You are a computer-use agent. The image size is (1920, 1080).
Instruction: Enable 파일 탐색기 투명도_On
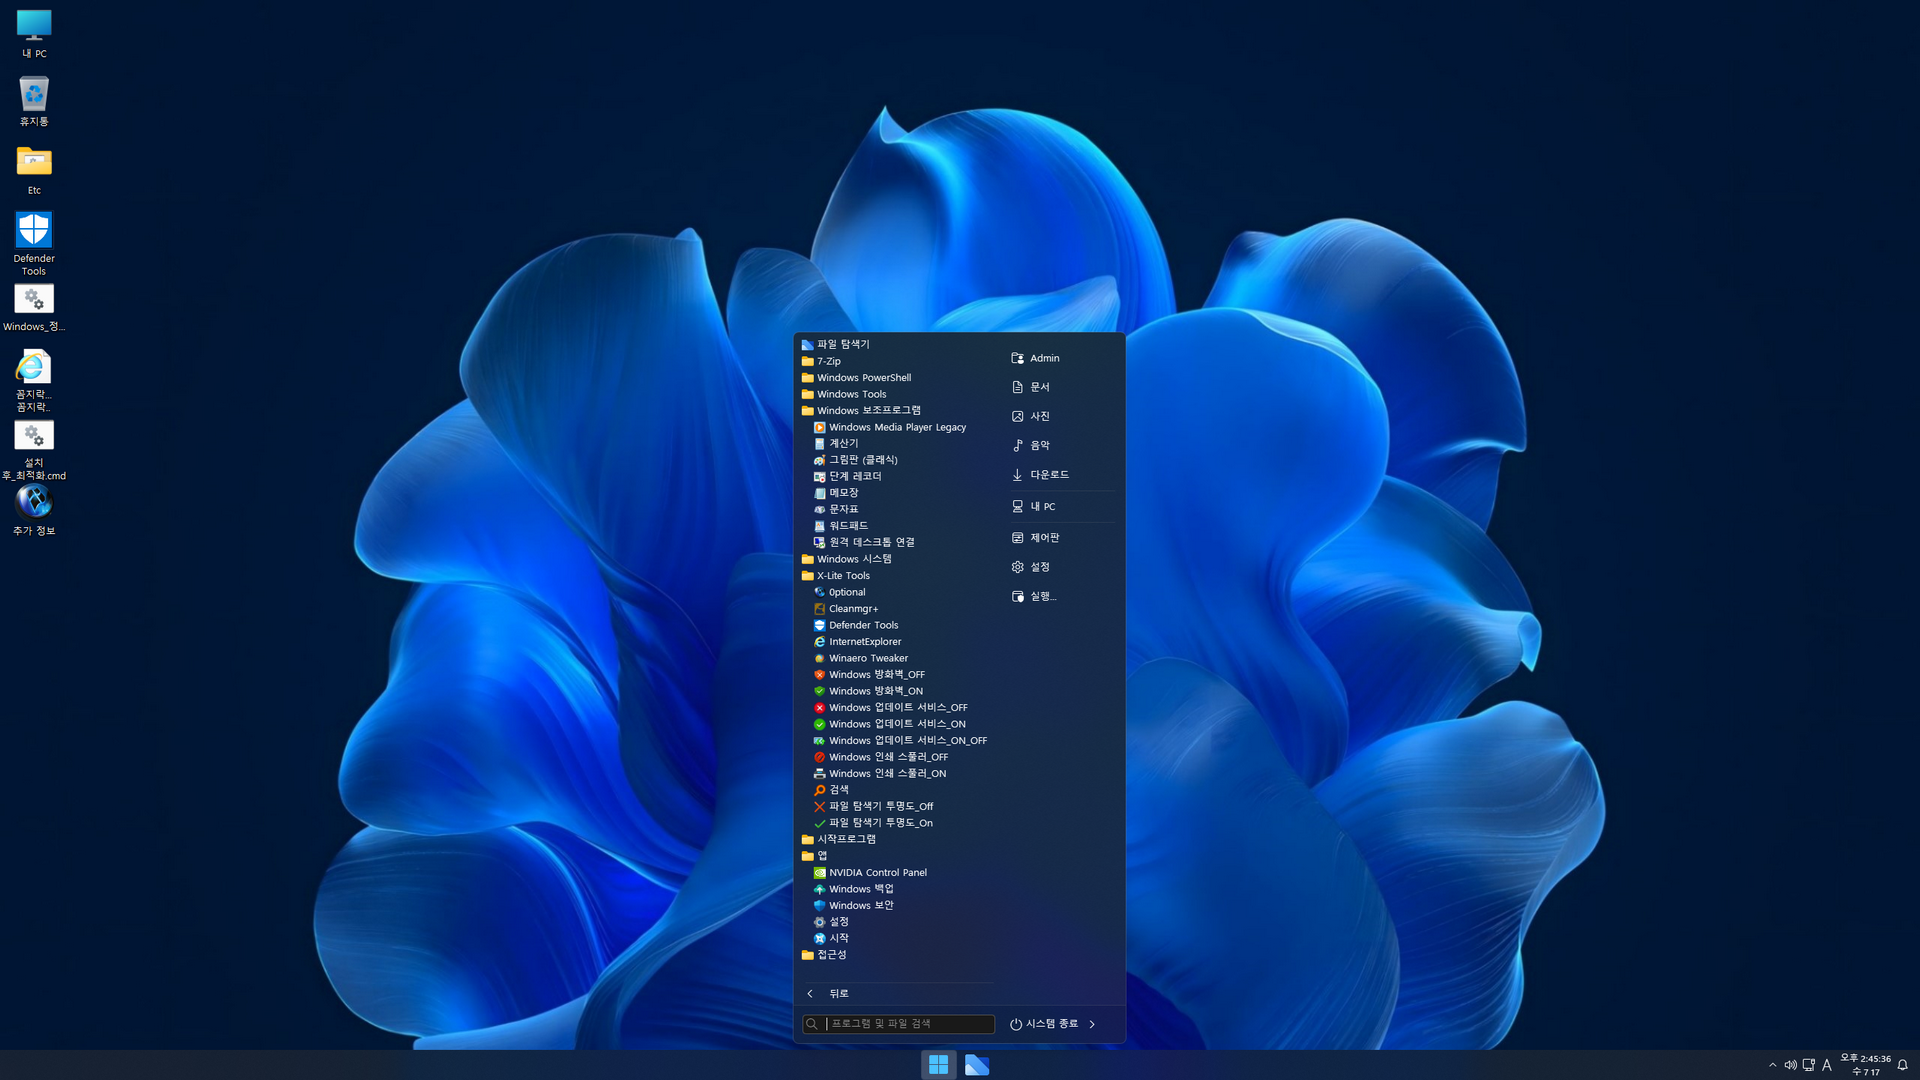point(880,823)
